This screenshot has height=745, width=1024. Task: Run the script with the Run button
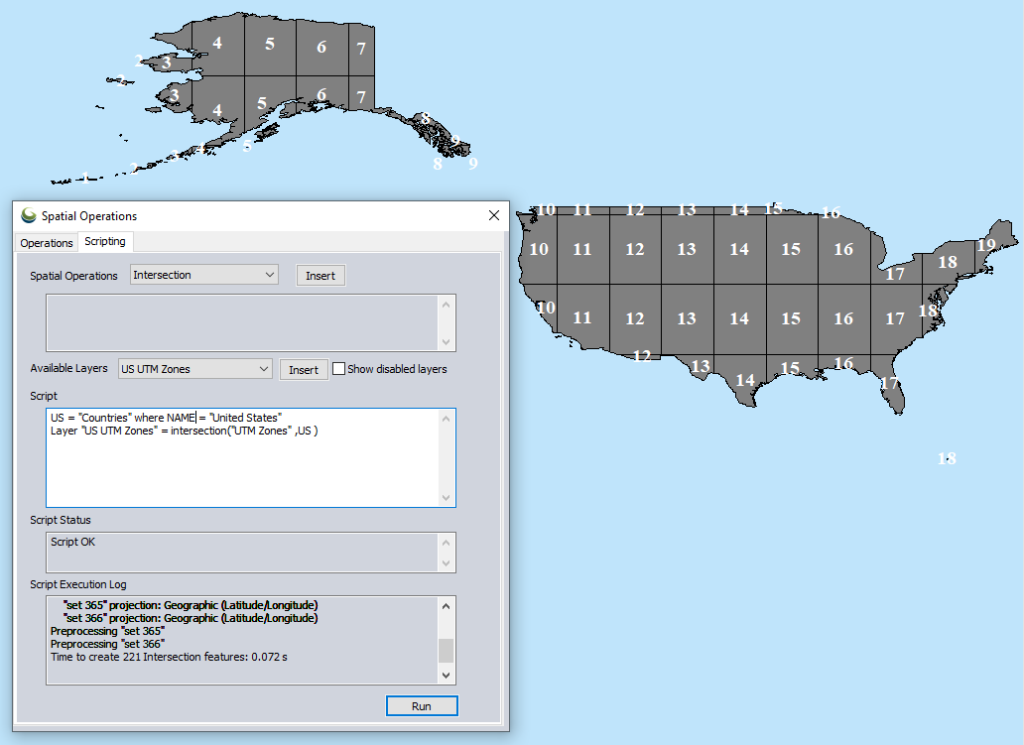tap(421, 706)
